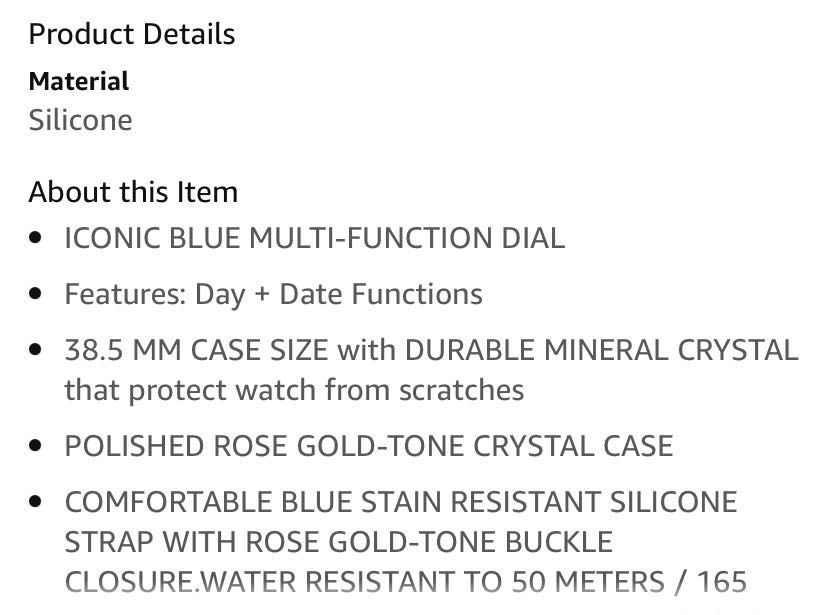This screenshot has width=828, height=615.
Task: Select the ICONIC BLUE MULTI-FUNCTION DIAL text
Action: point(315,238)
